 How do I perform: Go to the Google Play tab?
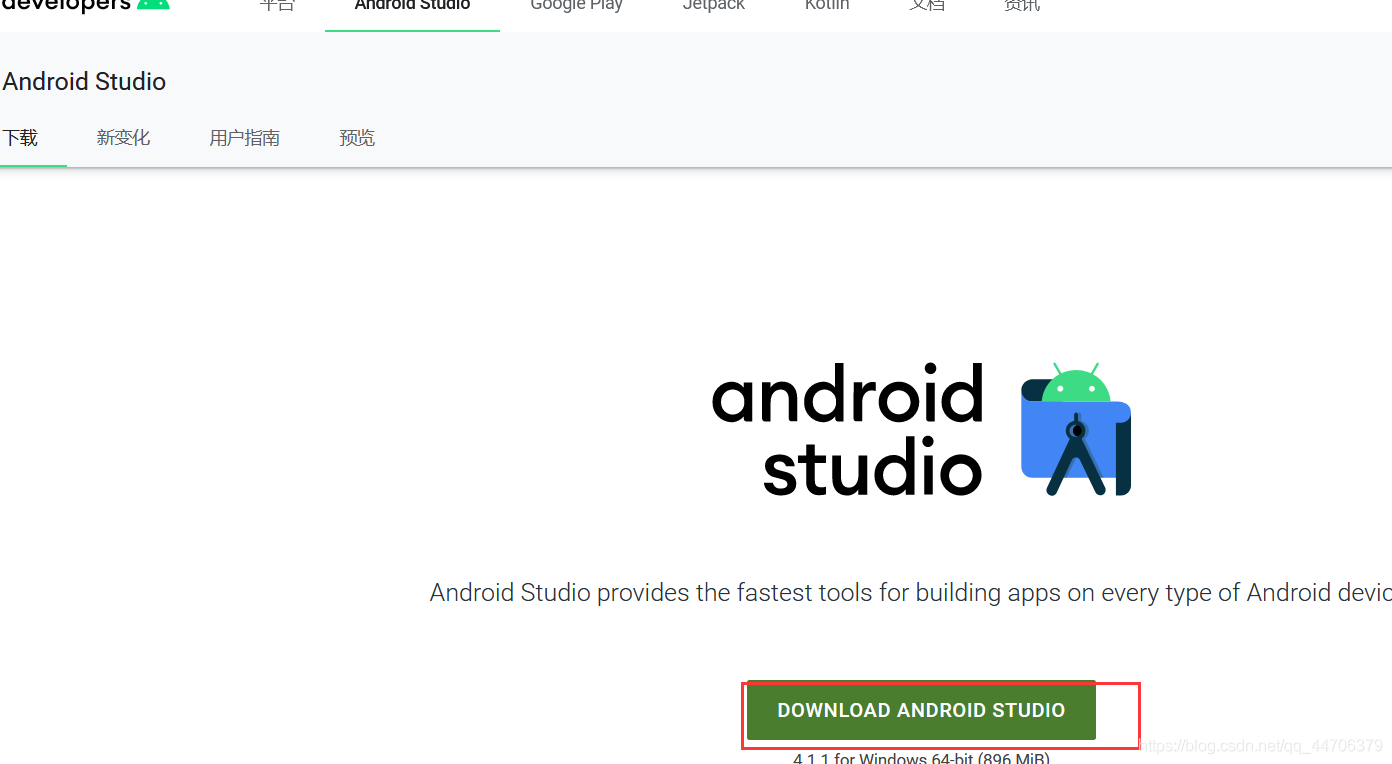(576, 5)
